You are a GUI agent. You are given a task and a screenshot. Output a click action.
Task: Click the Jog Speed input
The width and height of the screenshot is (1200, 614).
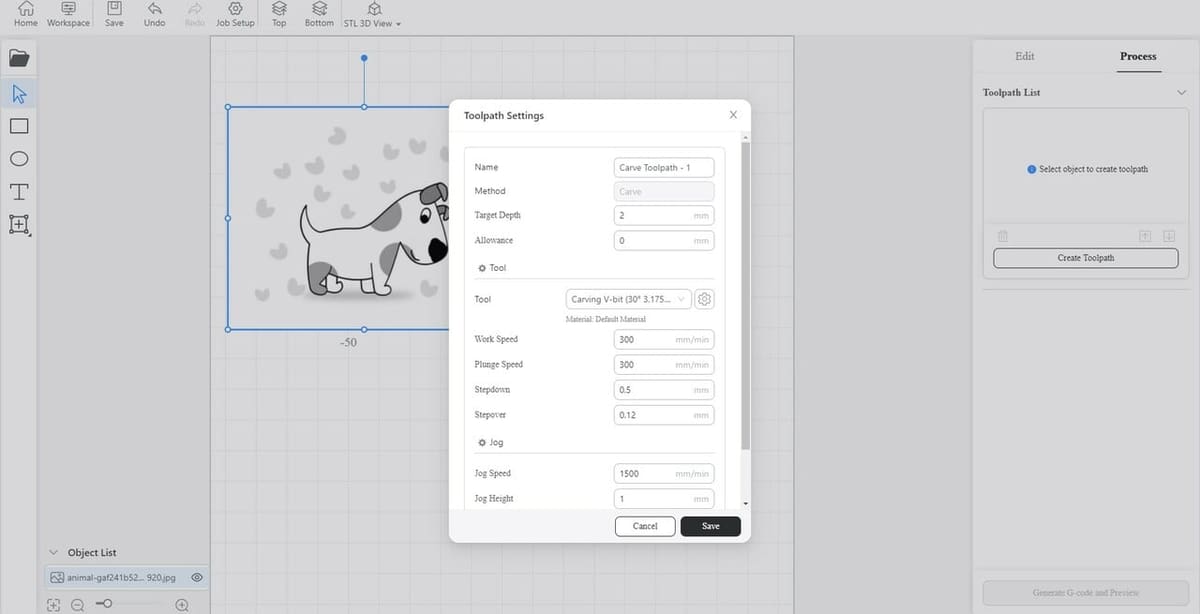664,474
